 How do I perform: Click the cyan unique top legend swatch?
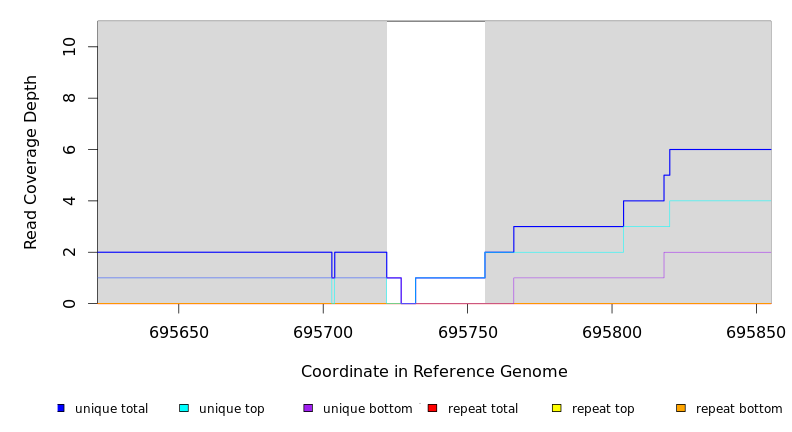(x=184, y=408)
